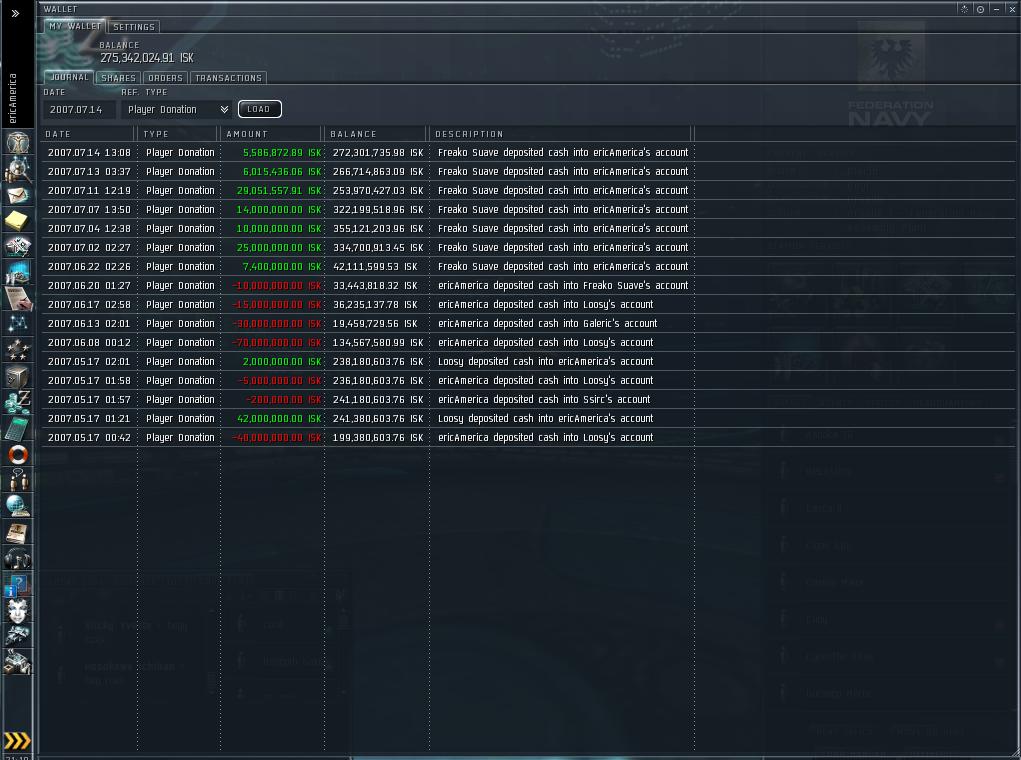Image resolution: width=1021 pixels, height=760 pixels.
Task: Click amount 42,000,000.00 ISK
Action: pyautogui.click(x=279, y=418)
